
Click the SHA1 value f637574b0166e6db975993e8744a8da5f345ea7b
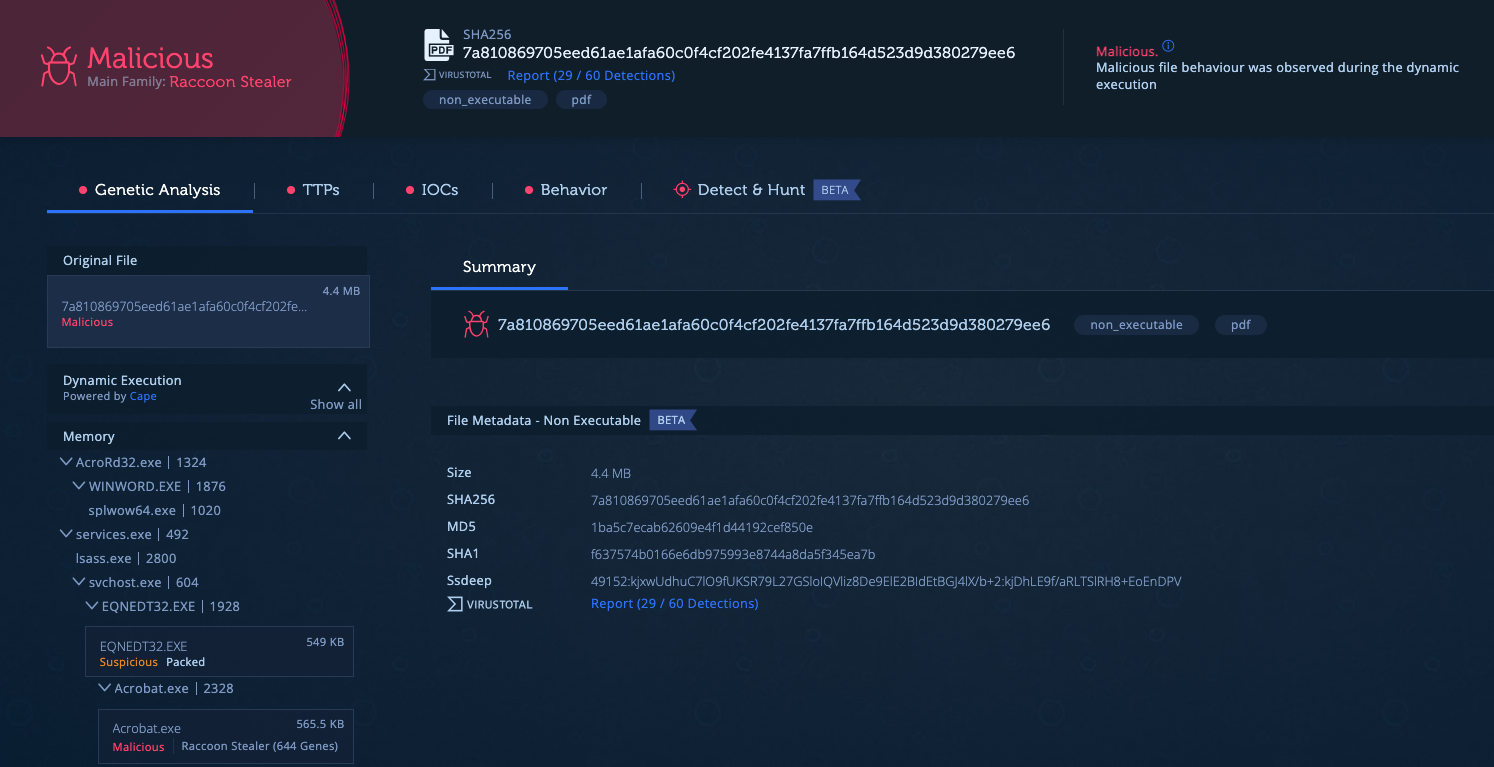(x=733, y=554)
